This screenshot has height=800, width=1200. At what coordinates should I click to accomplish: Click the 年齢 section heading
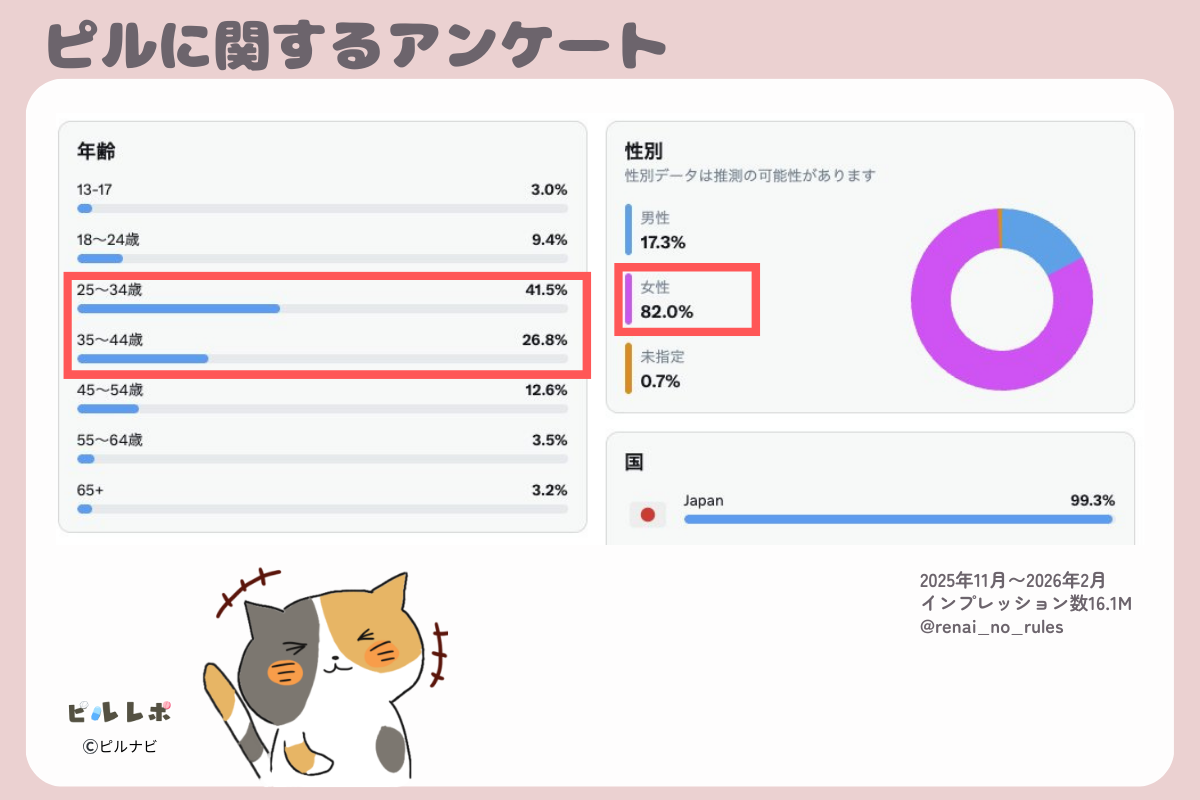coord(96,151)
